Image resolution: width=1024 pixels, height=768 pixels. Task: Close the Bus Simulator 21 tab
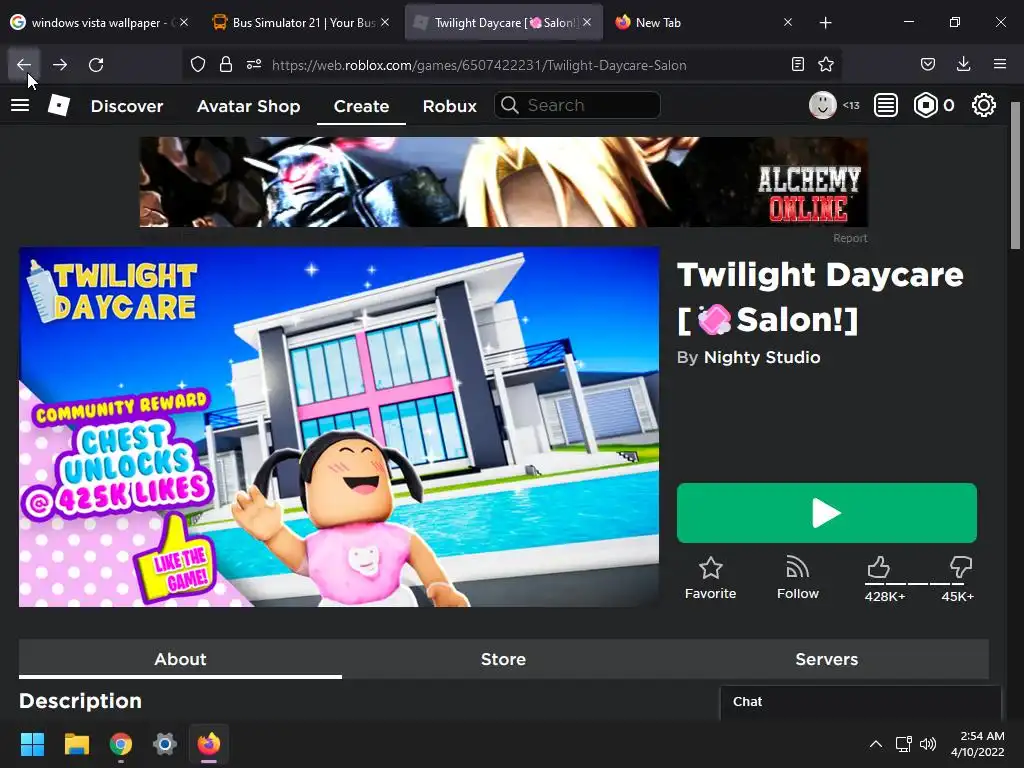[x=385, y=22]
